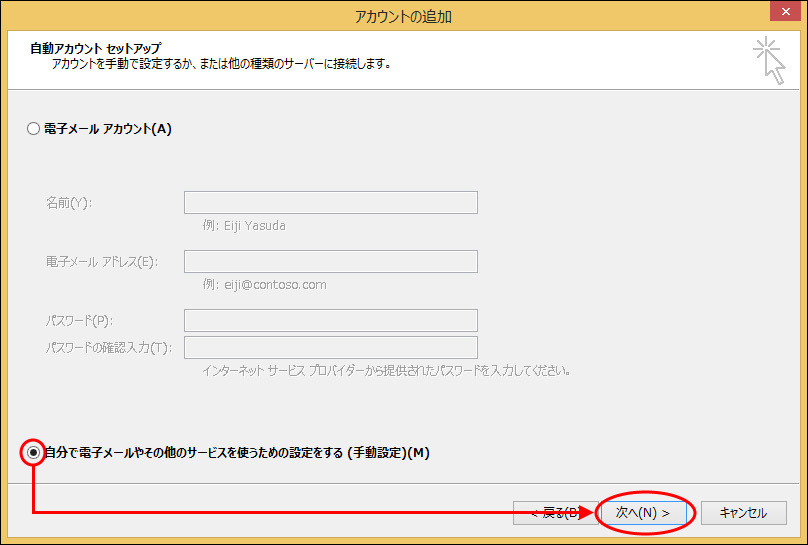Click the 名前(Y) input field
This screenshot has width=808, height=545.
pos(331,202)
